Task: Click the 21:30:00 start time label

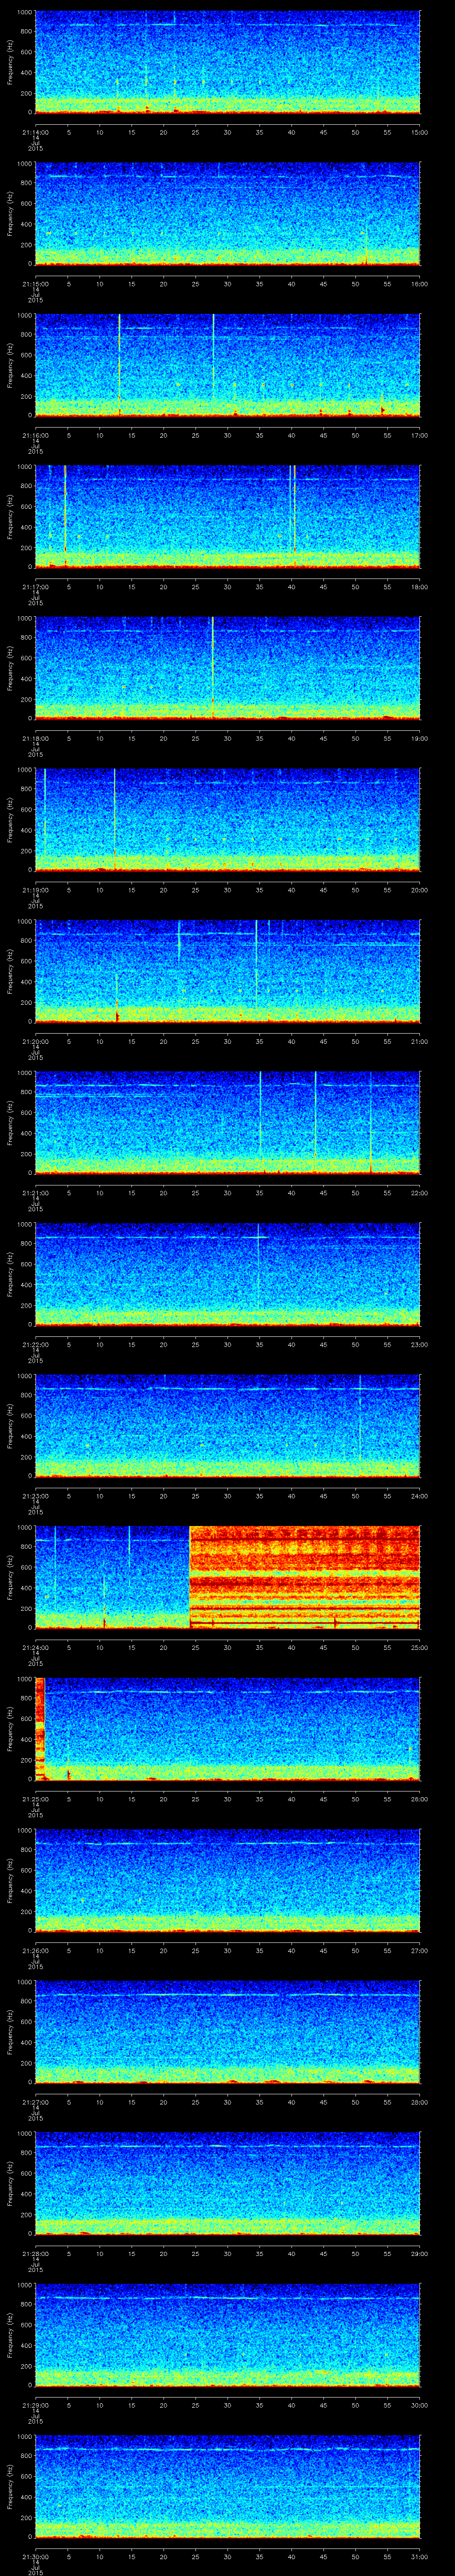Action: click(35, 2556)
